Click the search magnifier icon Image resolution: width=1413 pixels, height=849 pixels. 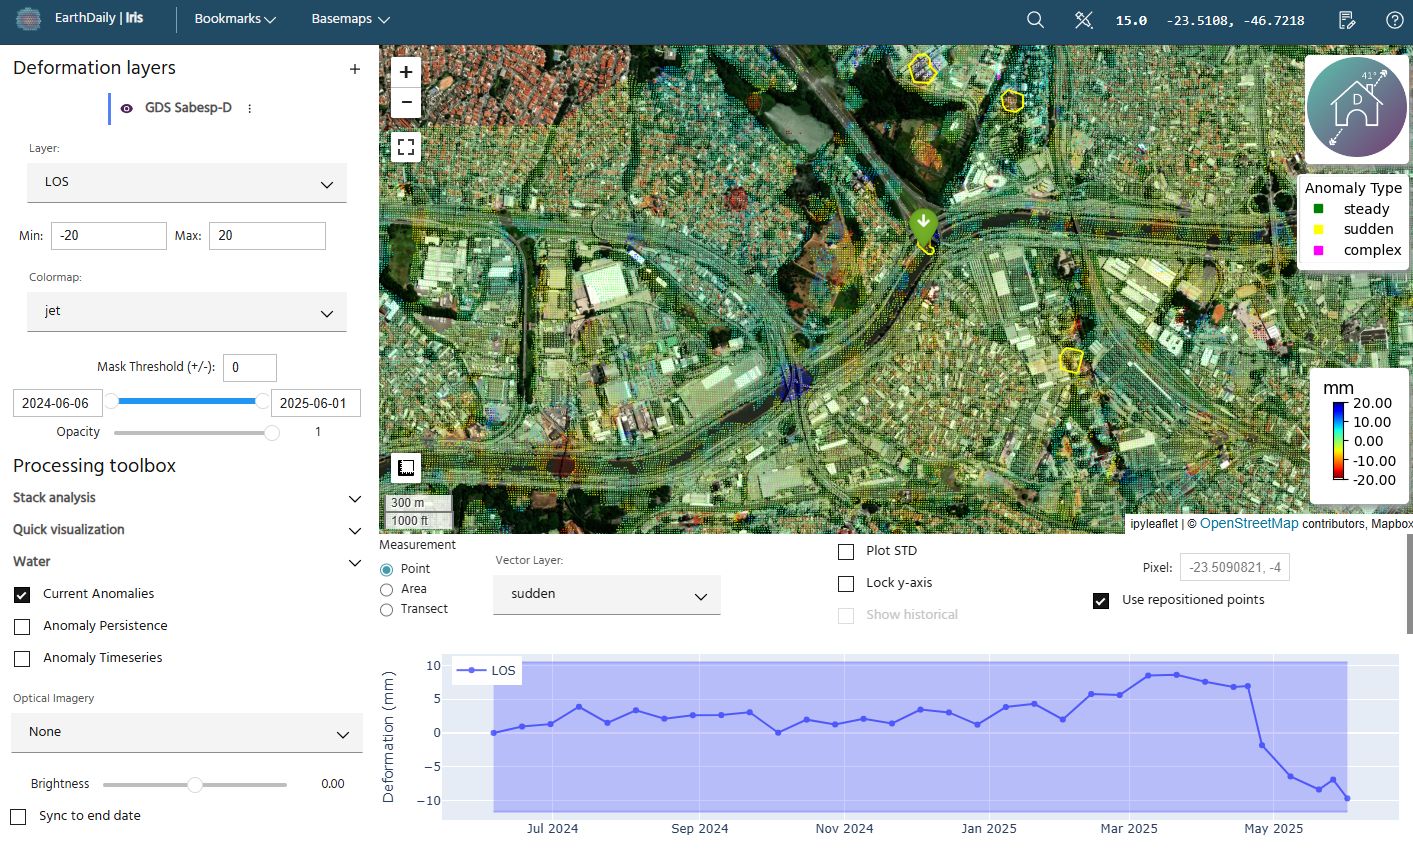click(1035, 20)
